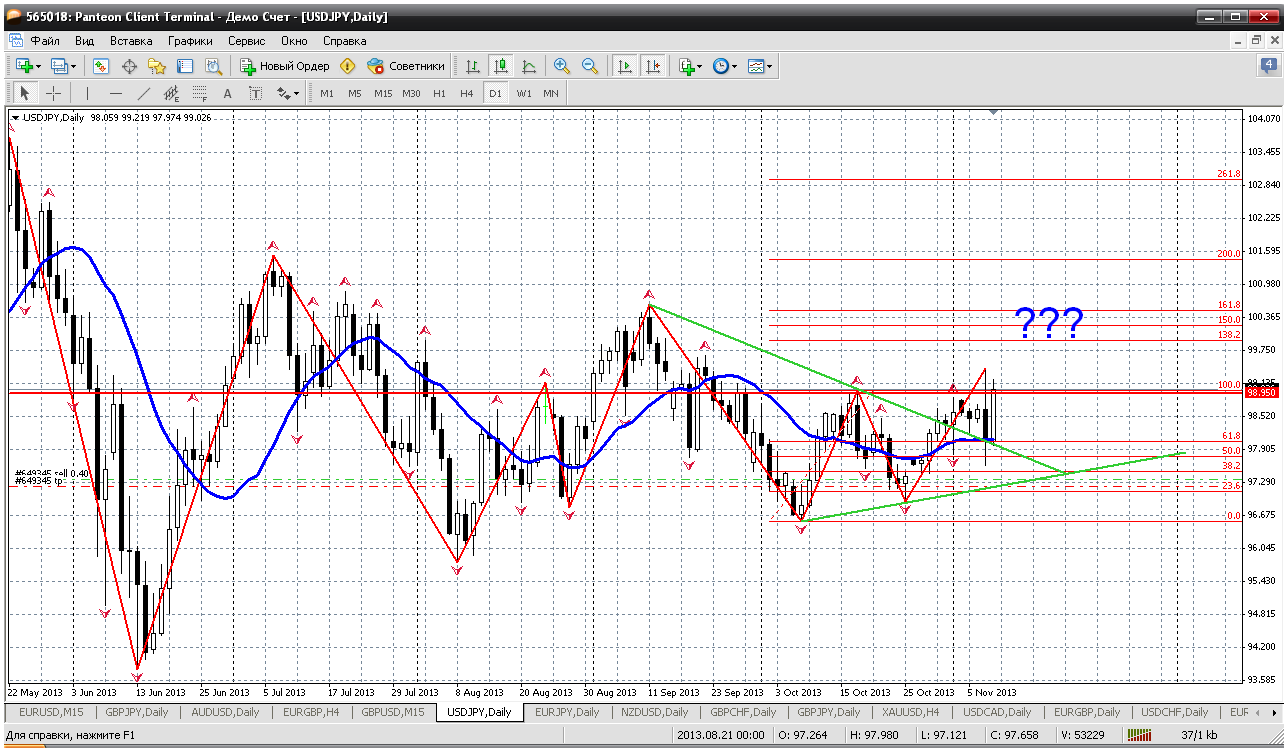Zoom in on the chart
Image resolution: width=1288 pixels, height=748 pixels.
click(562, 66)
